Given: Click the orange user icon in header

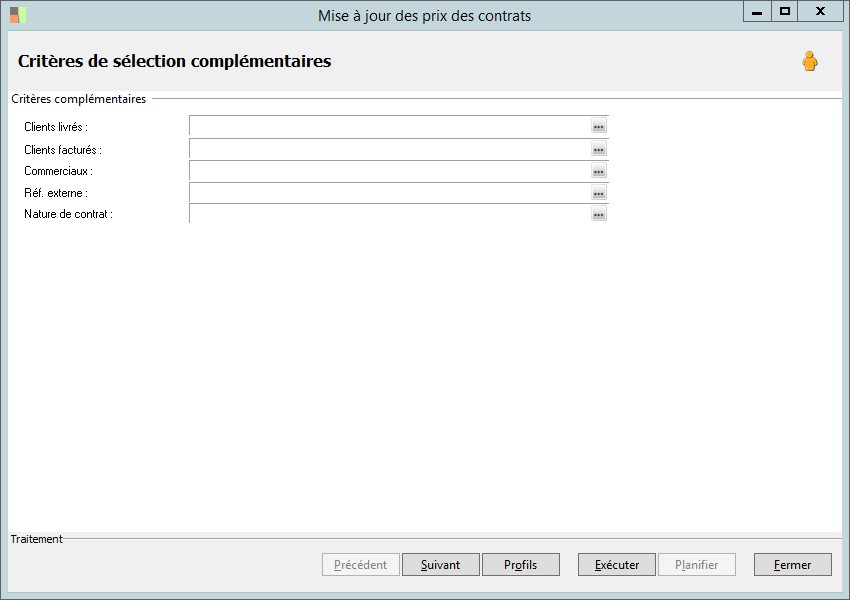Looking at the screenshot, I should (x=809, y=62).
